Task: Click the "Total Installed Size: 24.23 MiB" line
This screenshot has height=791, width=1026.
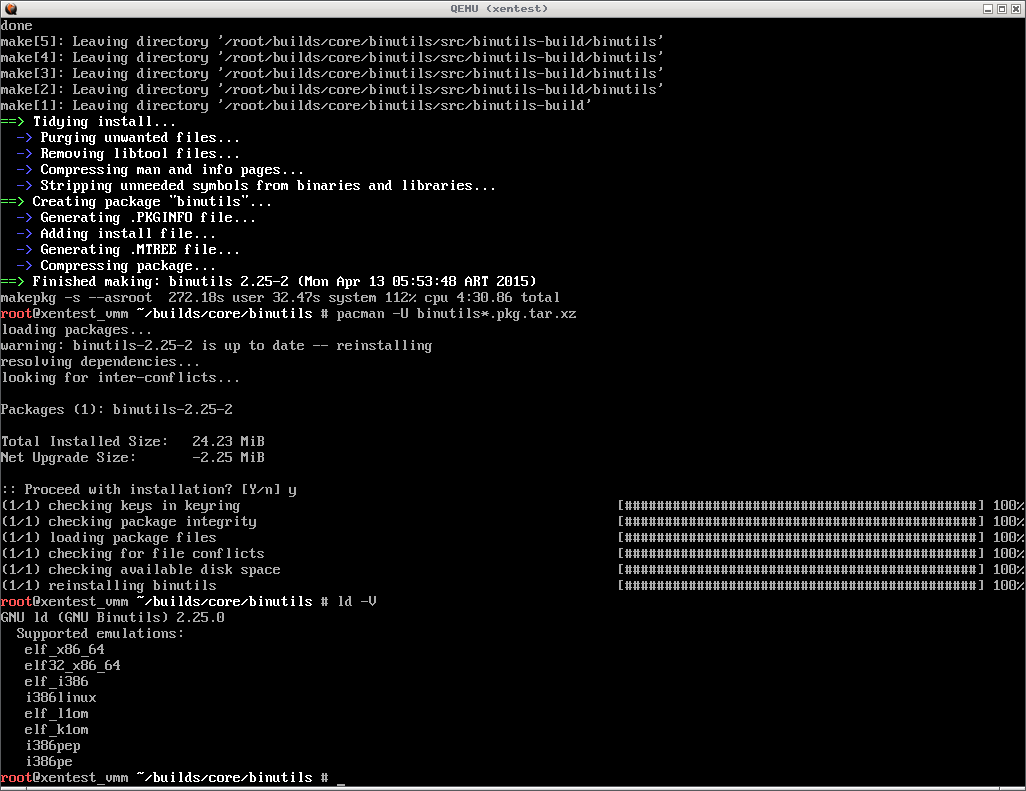Action: [132, 442]
